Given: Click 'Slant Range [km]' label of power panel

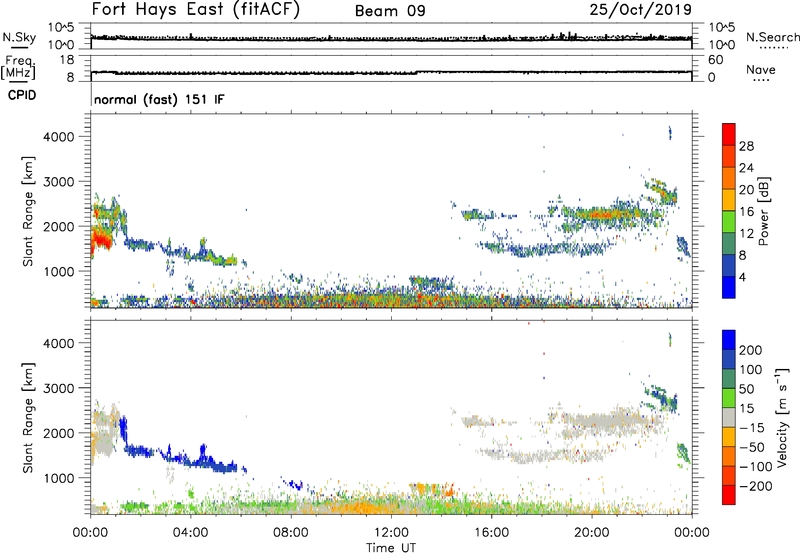Looking at the screenshot, I should click(x=28, y=211).
